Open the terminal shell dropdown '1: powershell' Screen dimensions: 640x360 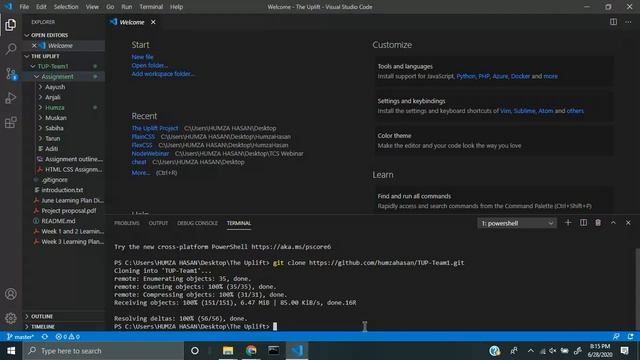517,223
